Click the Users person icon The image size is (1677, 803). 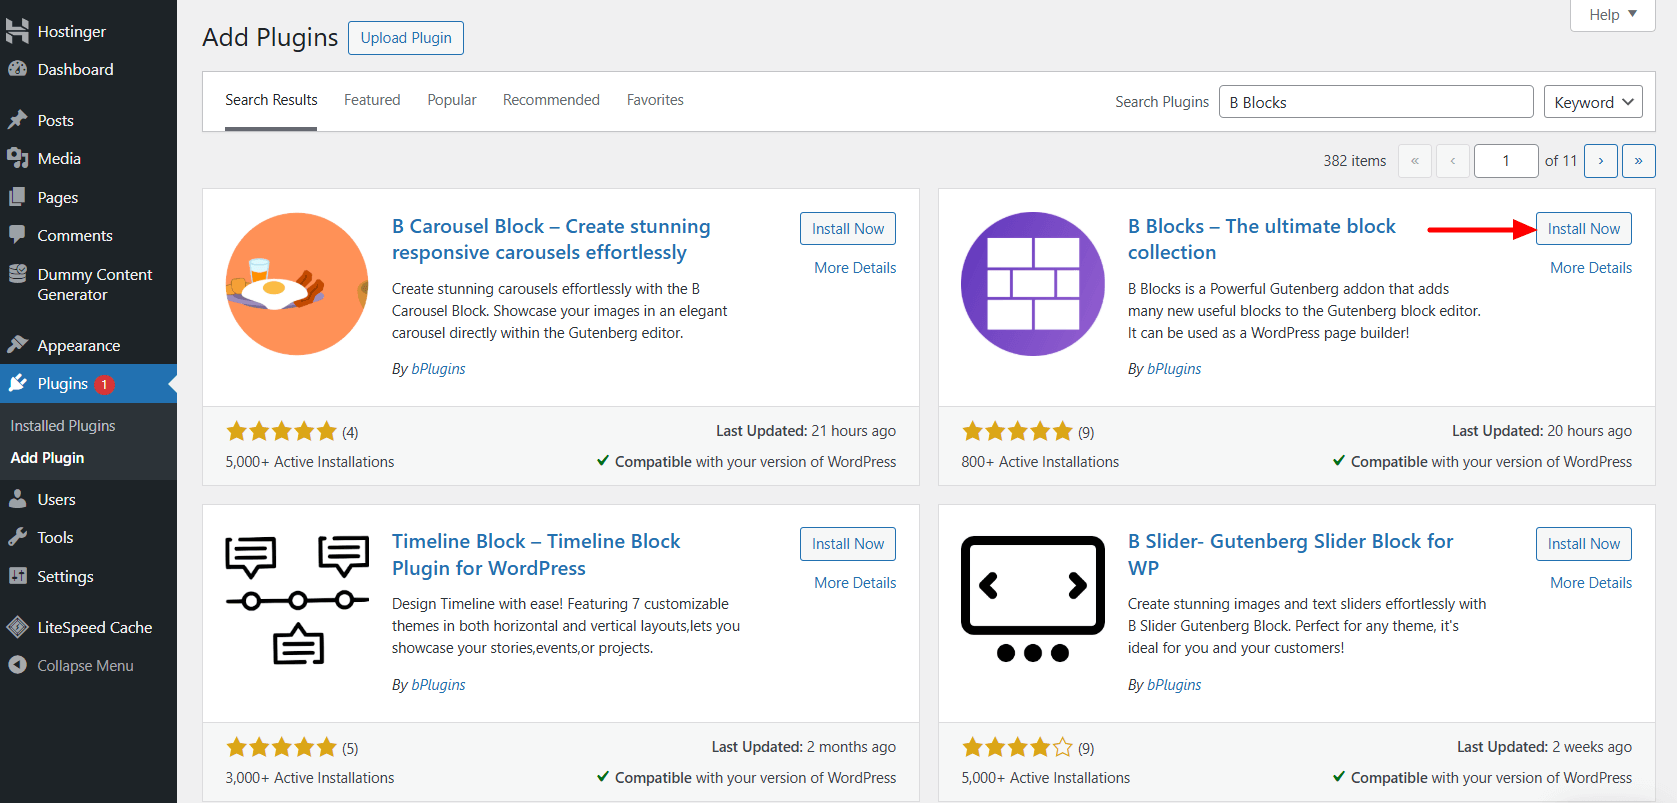click(x=17, y=499)
